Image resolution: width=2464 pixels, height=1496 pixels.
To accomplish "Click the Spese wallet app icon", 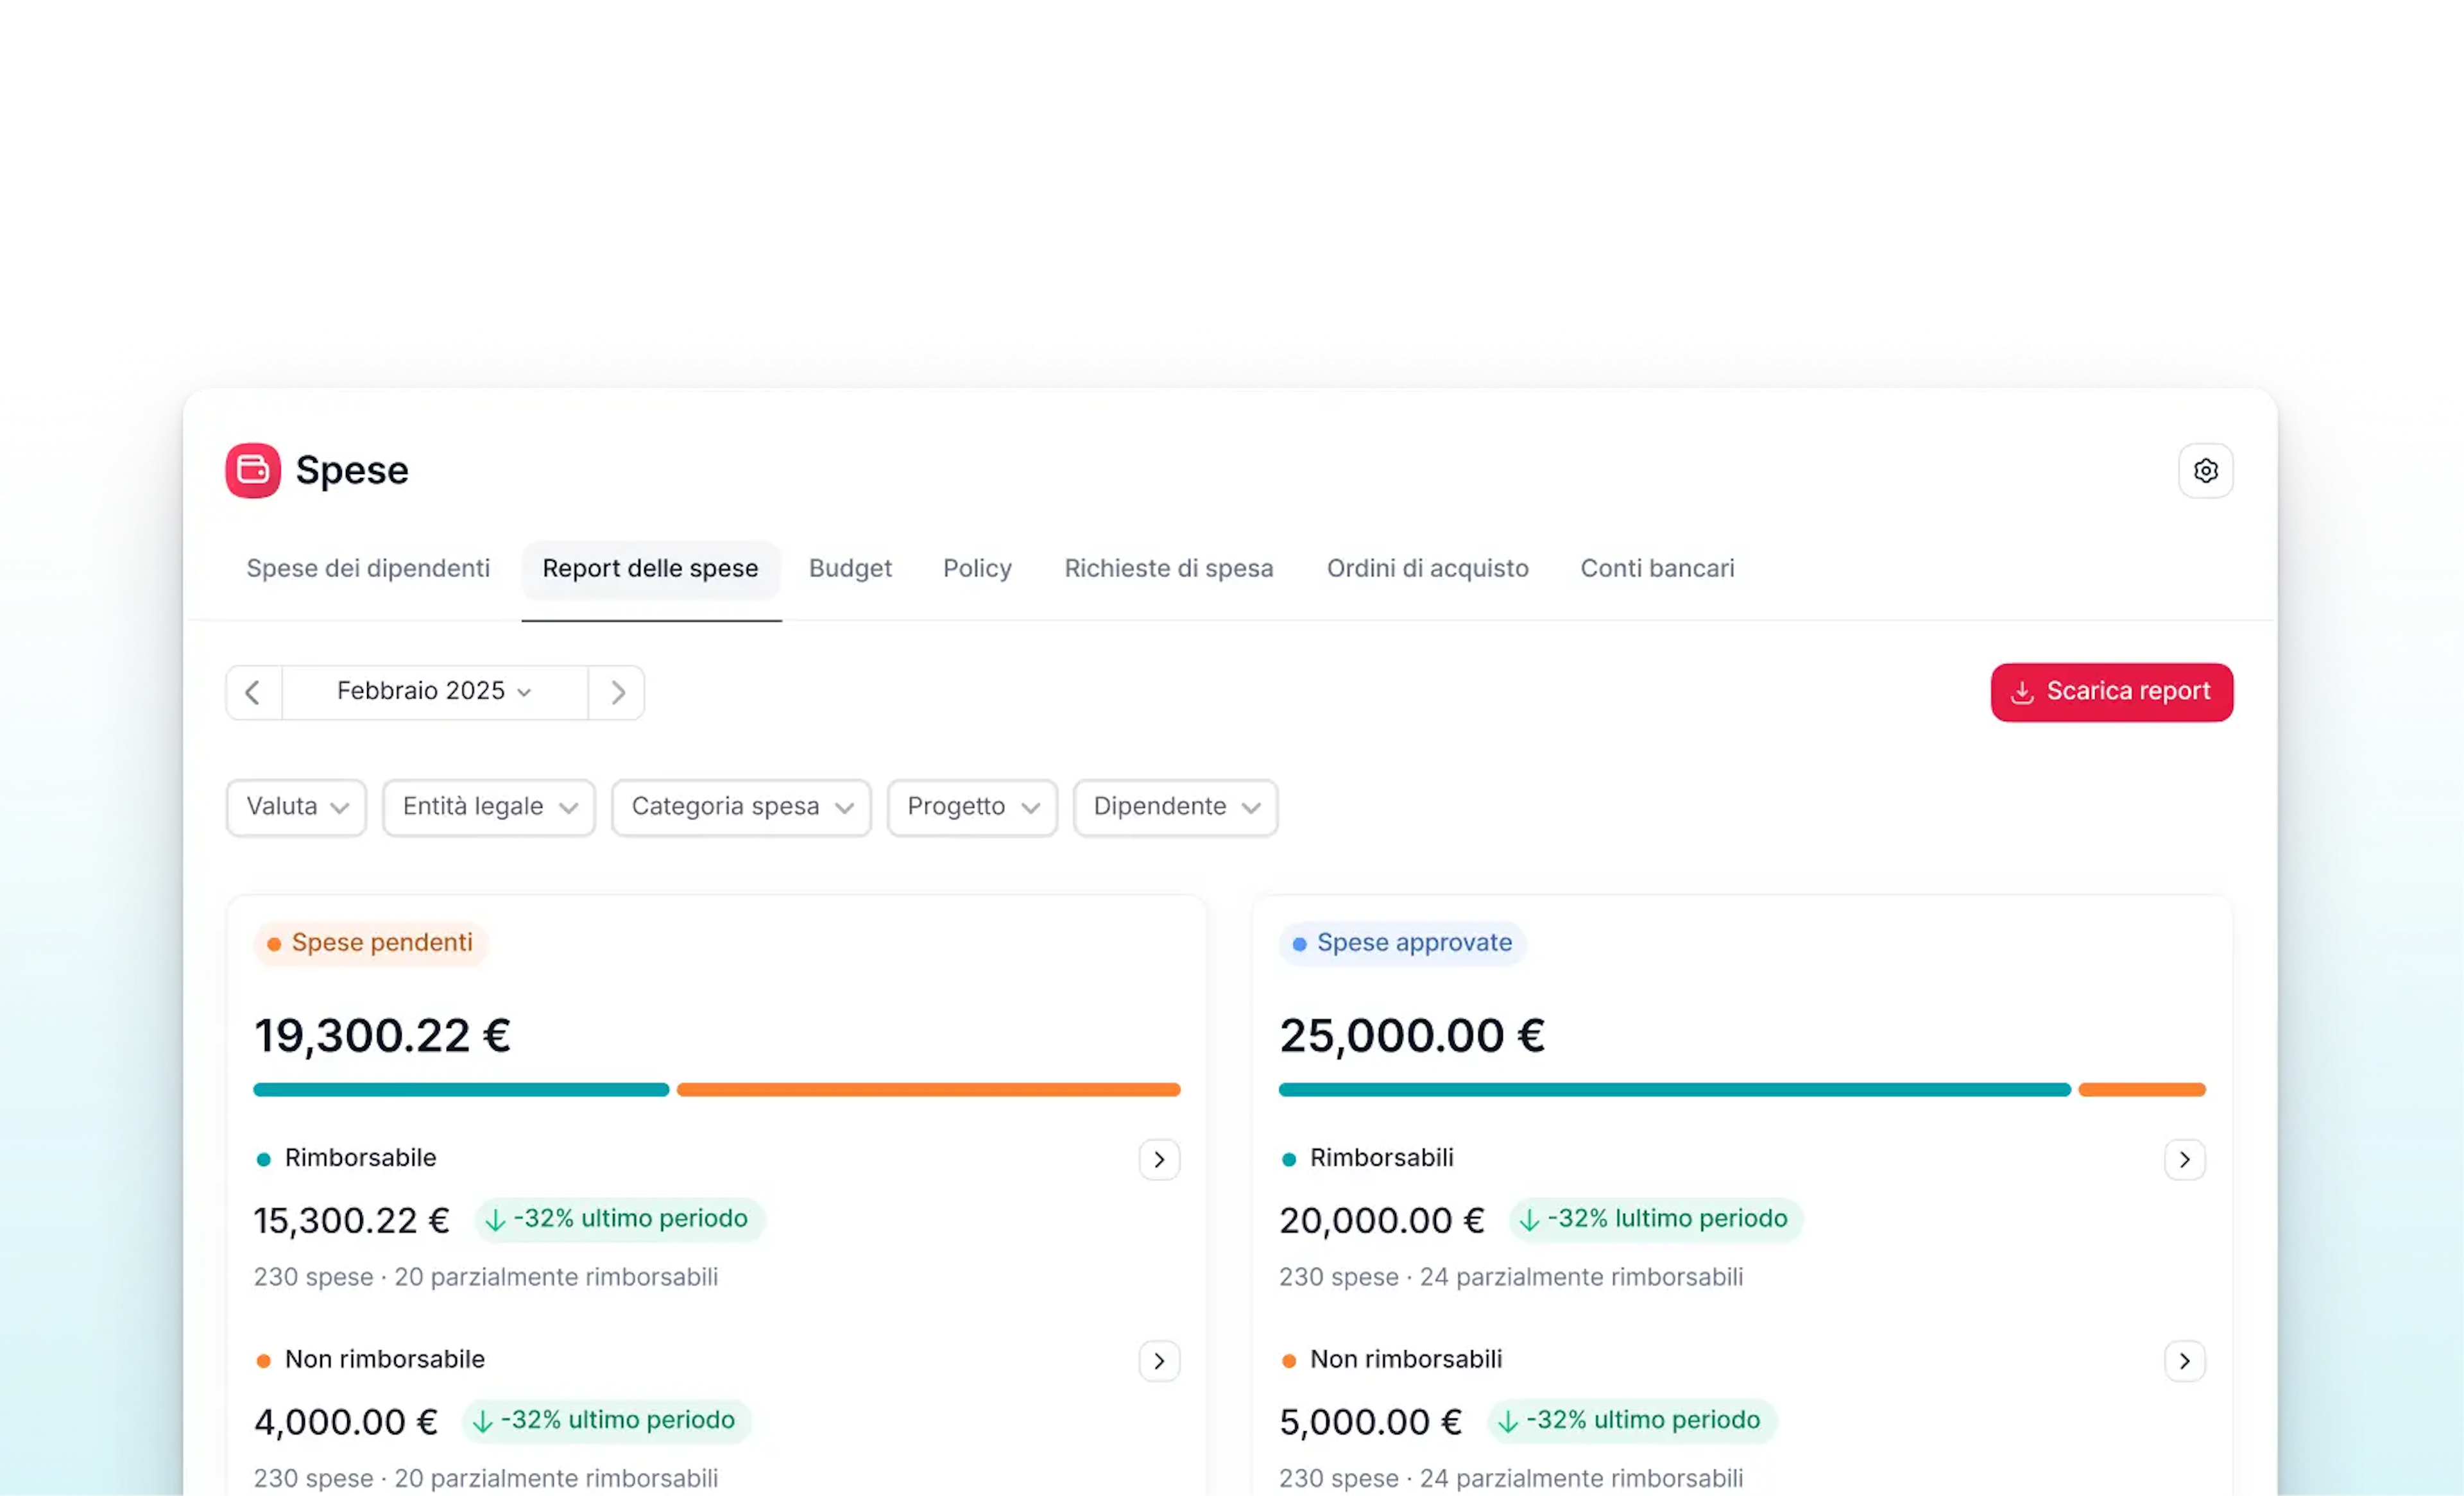I will pos(253,470).
